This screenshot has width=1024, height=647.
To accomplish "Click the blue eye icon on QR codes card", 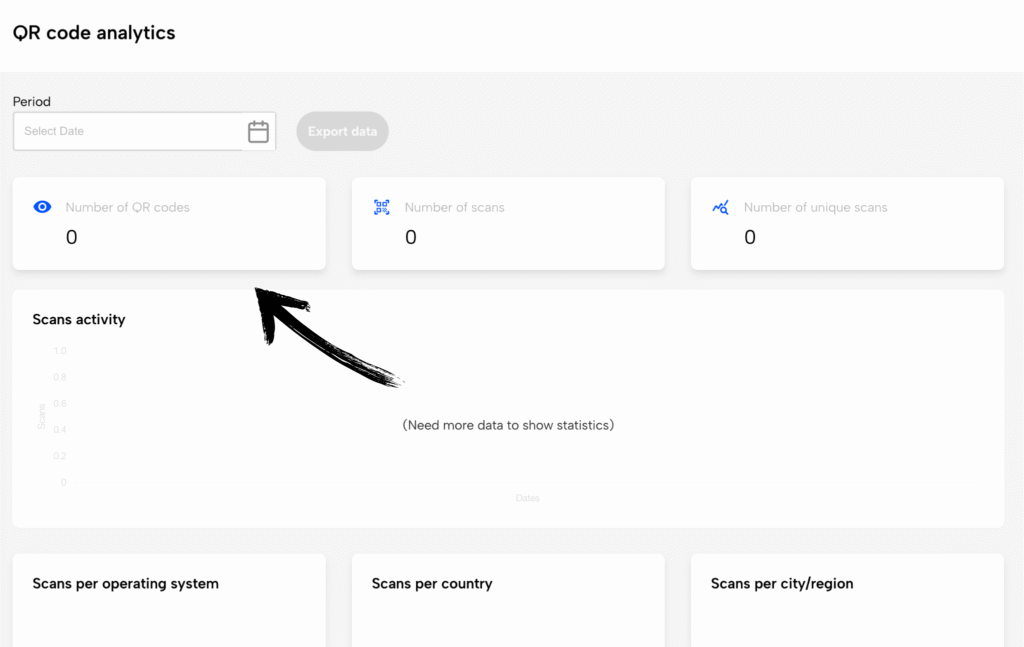I will [x=42, y=207].
